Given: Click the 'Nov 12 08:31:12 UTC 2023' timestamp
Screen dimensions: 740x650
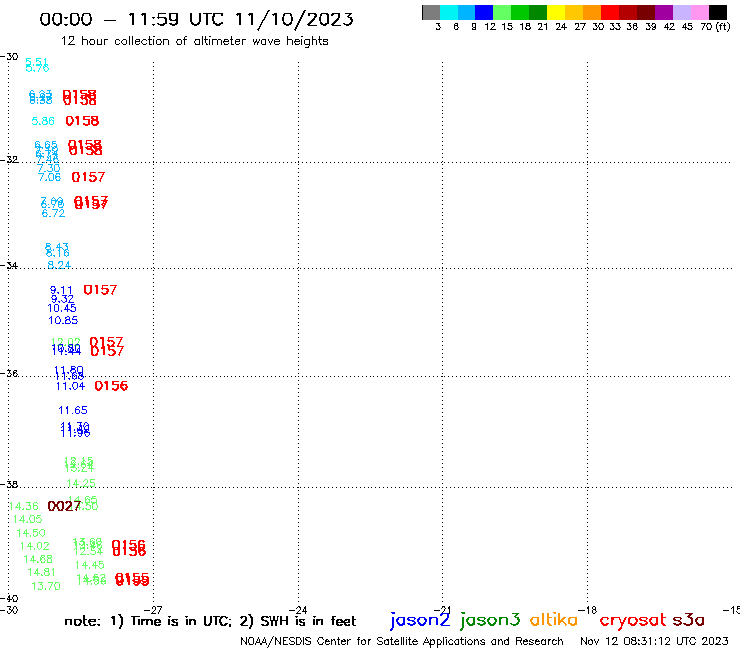Looking at the screenshot, I should (x=654, y=641).
